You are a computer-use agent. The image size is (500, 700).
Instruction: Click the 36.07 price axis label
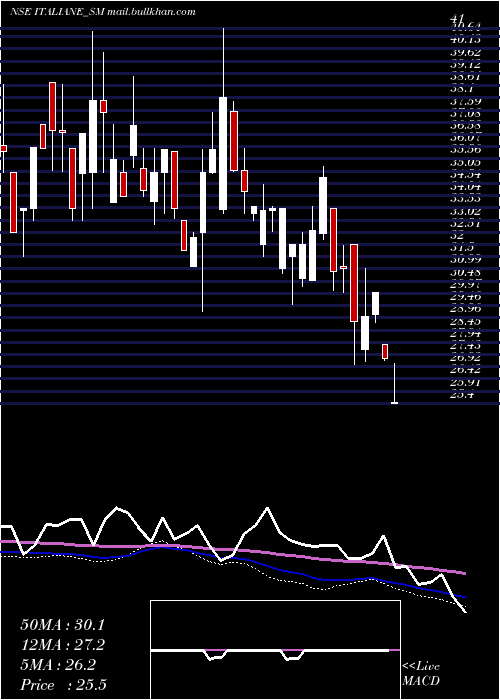466,139
